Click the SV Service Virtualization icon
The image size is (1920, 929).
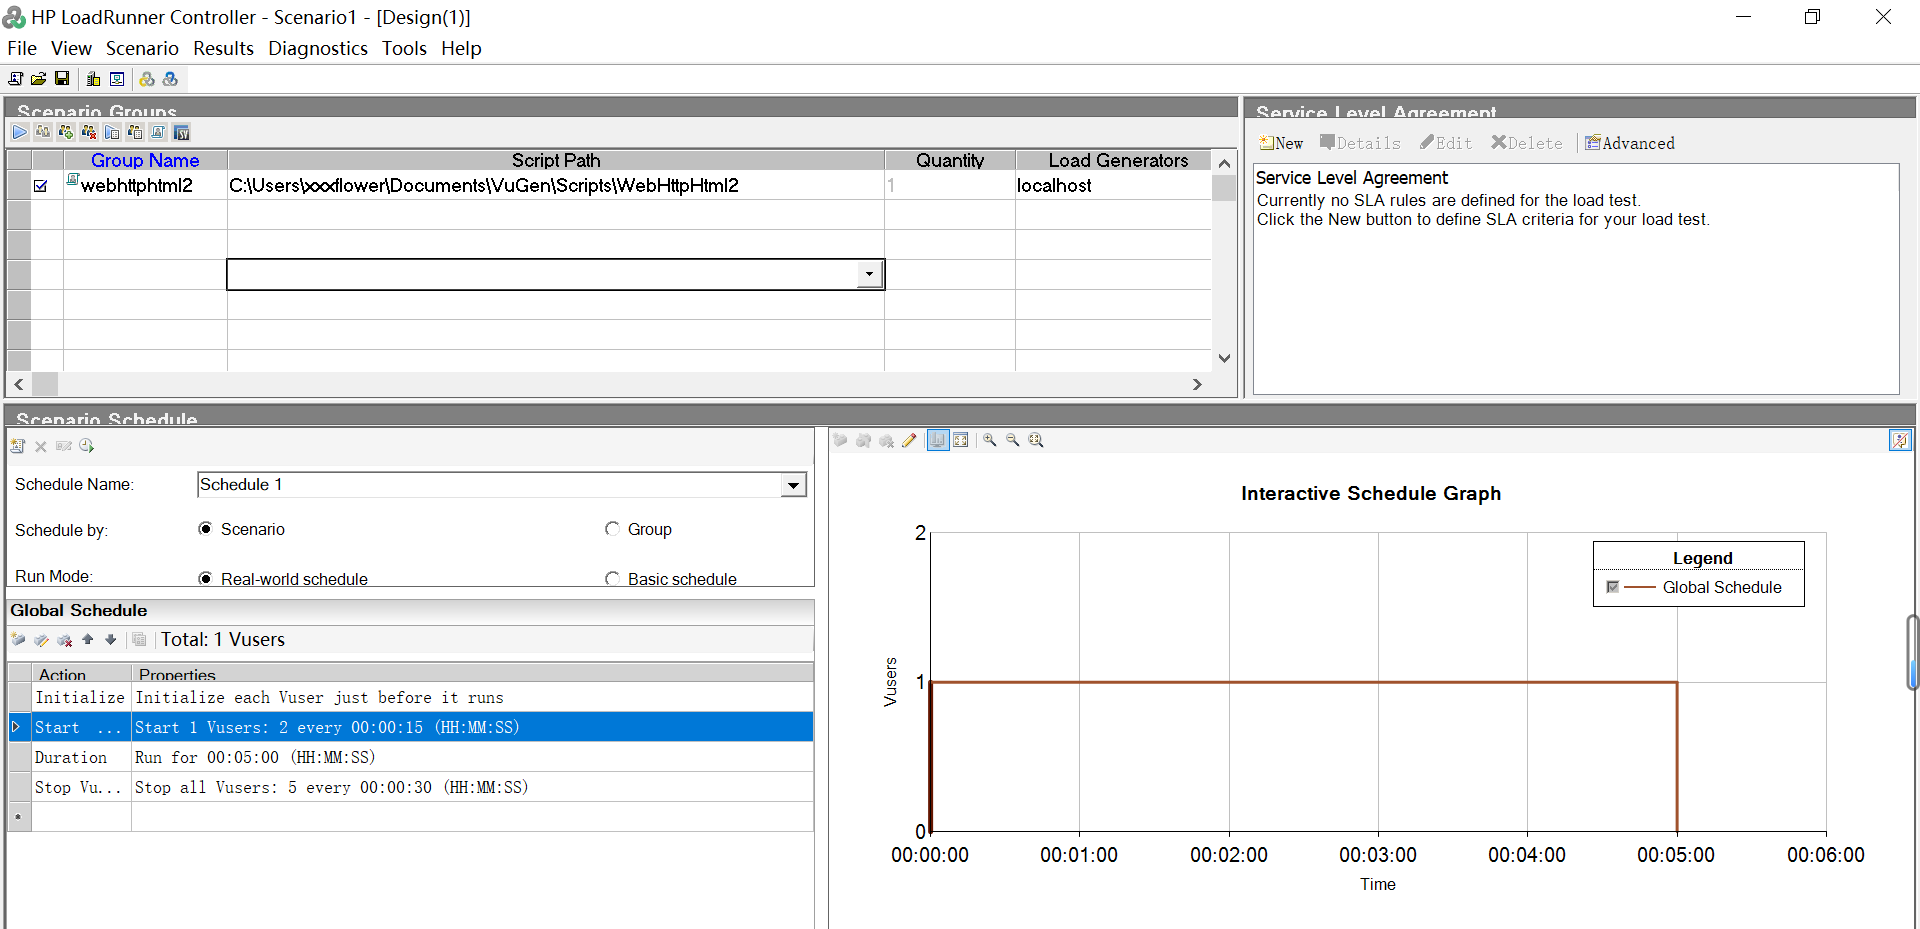point(181,132)
